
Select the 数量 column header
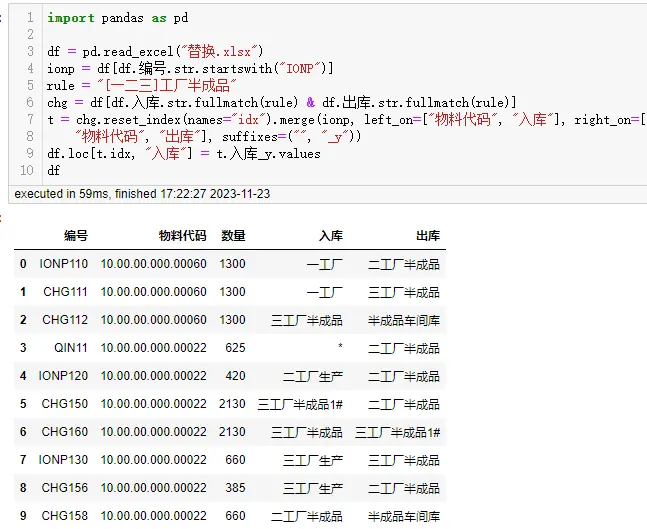[x=233, y=235]
